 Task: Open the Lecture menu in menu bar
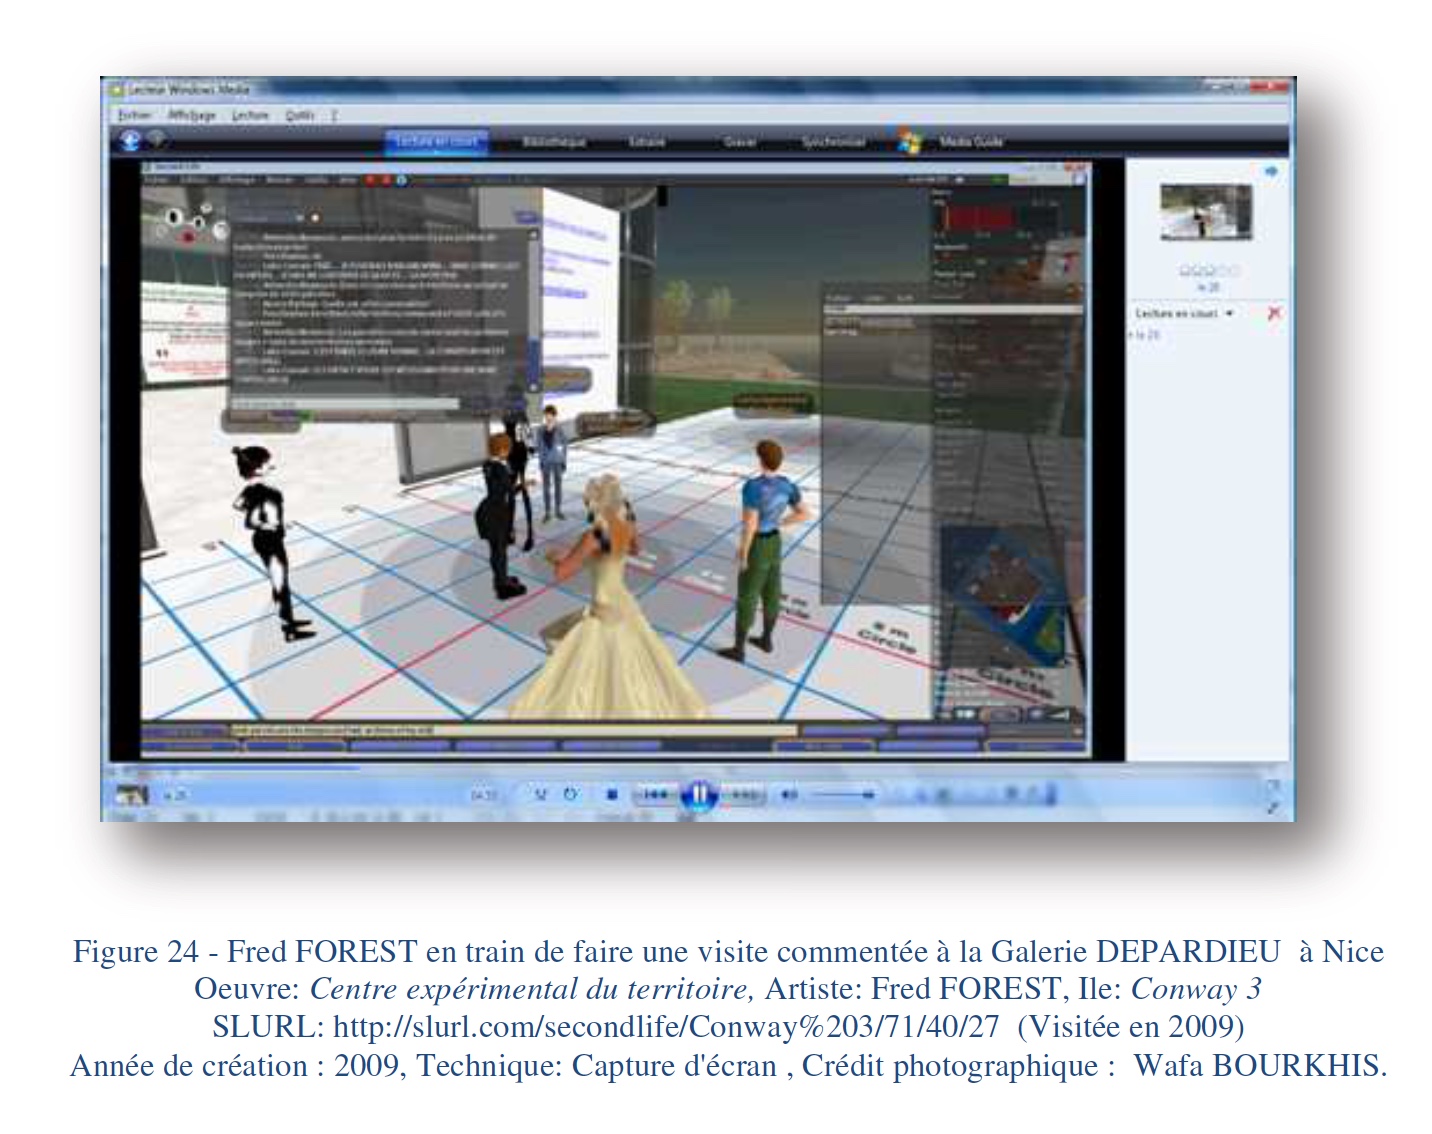coord(250,115)
